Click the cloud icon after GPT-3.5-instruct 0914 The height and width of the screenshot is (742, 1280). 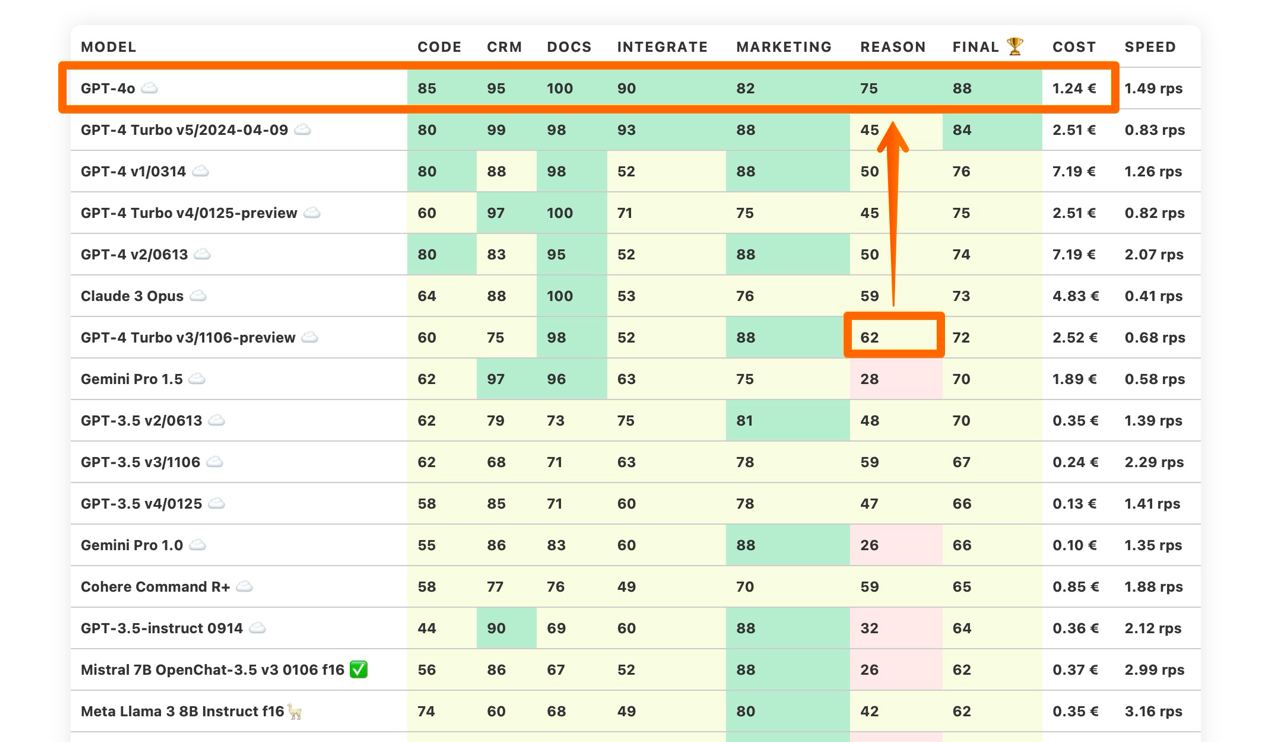point(257,628)
